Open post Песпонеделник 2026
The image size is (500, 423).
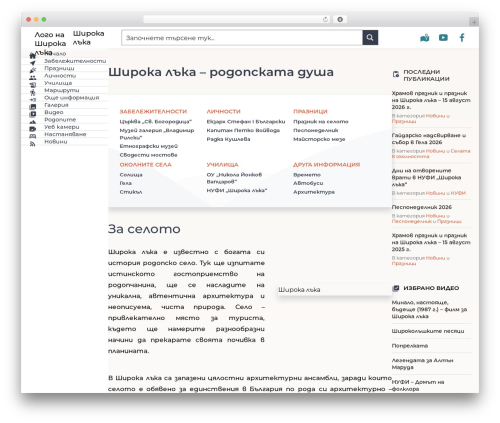coord(422,207)
